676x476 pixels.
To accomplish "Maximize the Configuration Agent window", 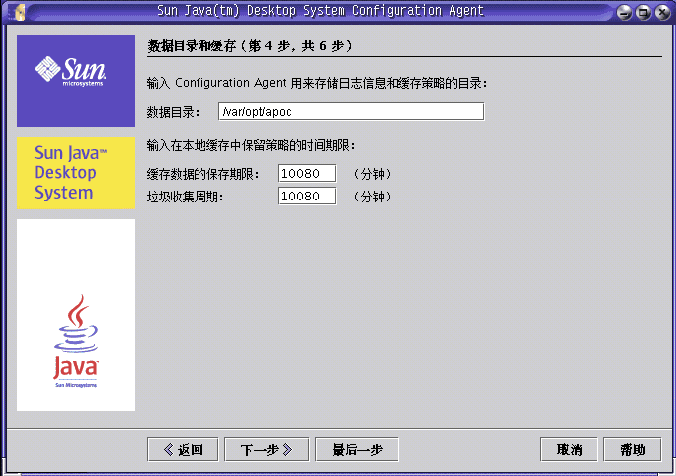I will [643, 12].
